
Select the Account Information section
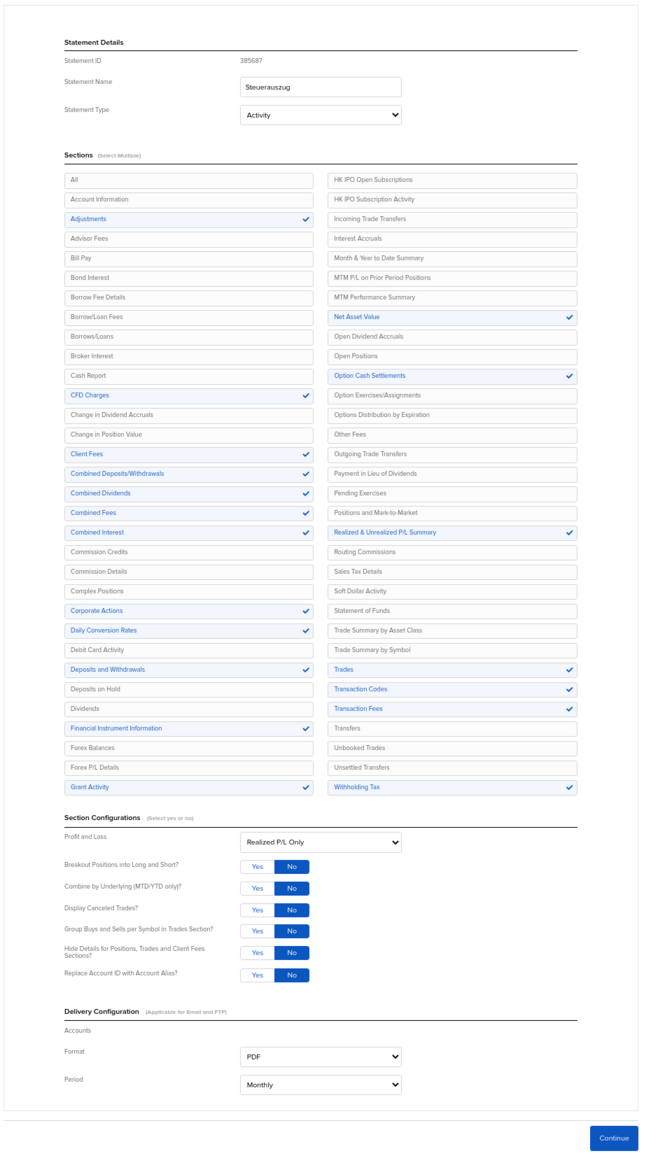[x=188, y=200]
